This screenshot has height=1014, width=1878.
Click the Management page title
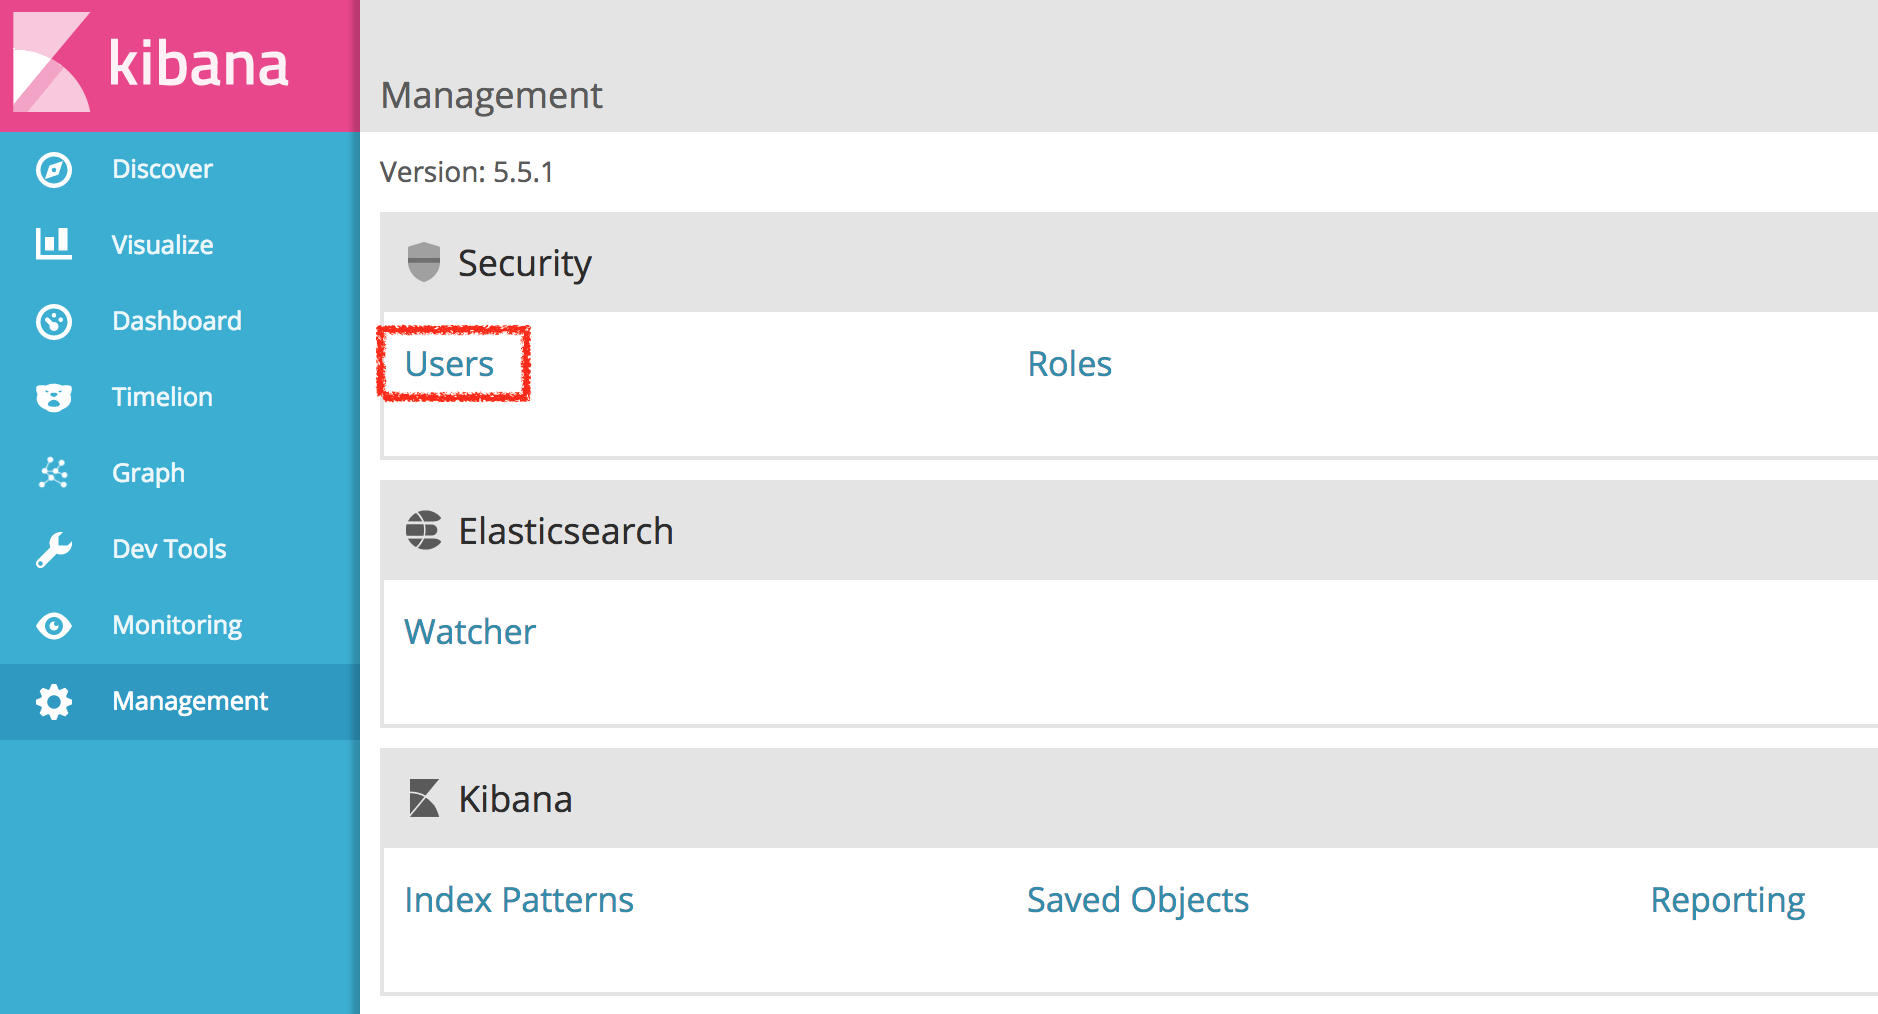pos(491,96)
